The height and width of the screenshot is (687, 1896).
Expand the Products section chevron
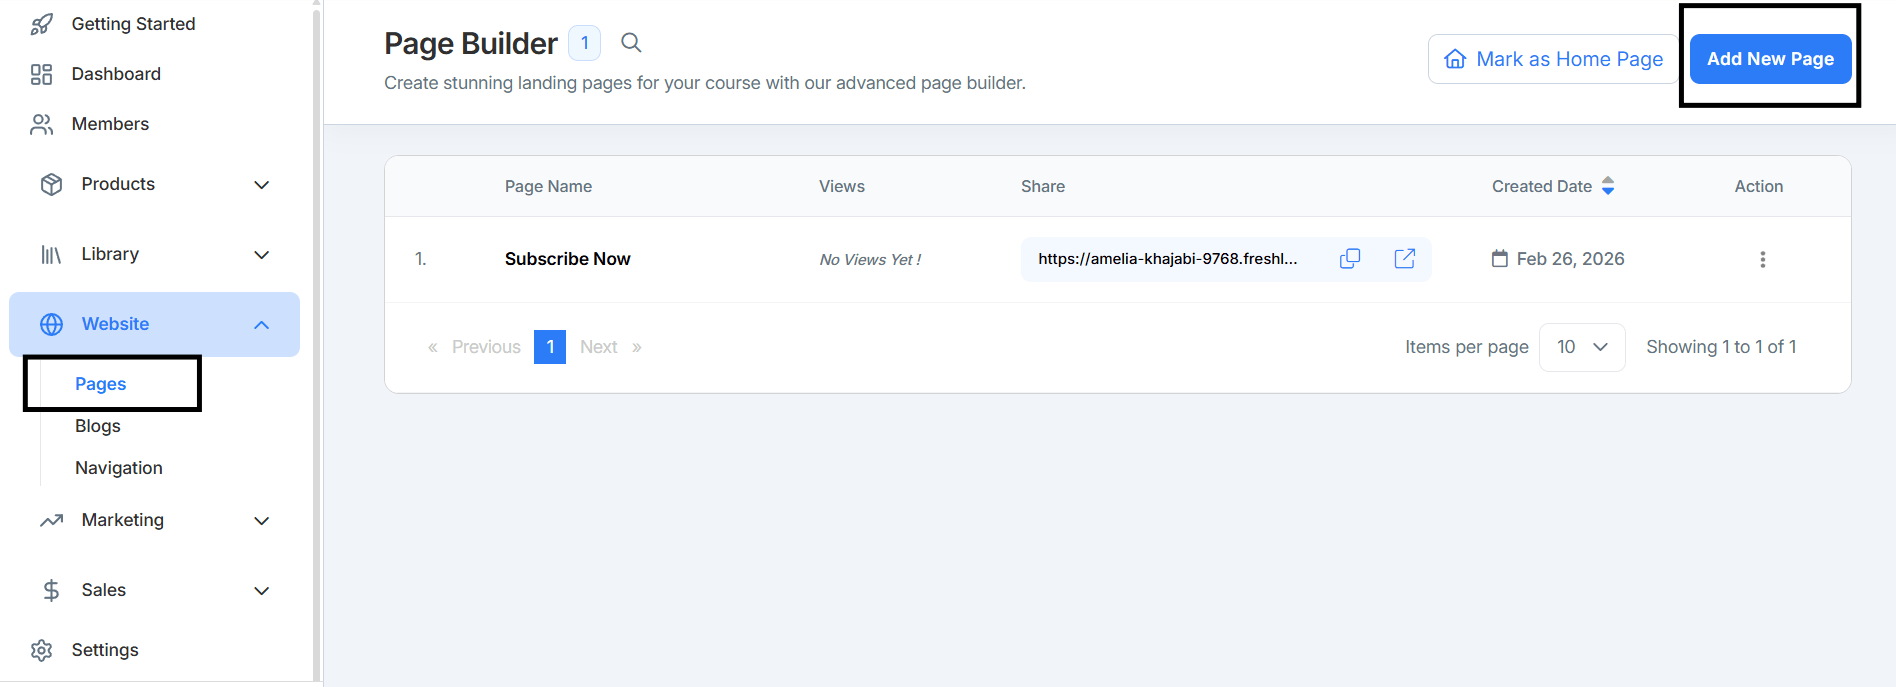click(x=262, y=185)
